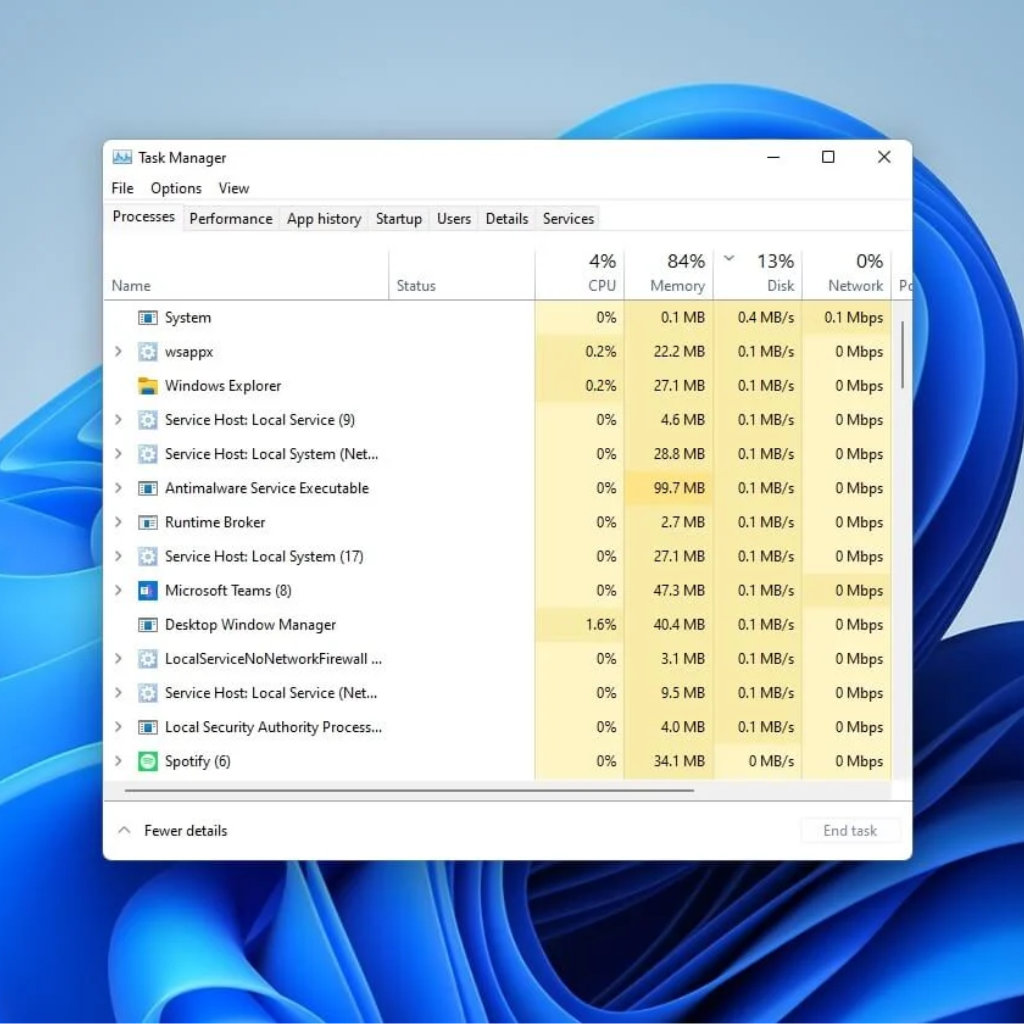Viewport: 1024px width, 1024px height.
Task: Click the wsappx gear icon
Action: tap(148, 351)
